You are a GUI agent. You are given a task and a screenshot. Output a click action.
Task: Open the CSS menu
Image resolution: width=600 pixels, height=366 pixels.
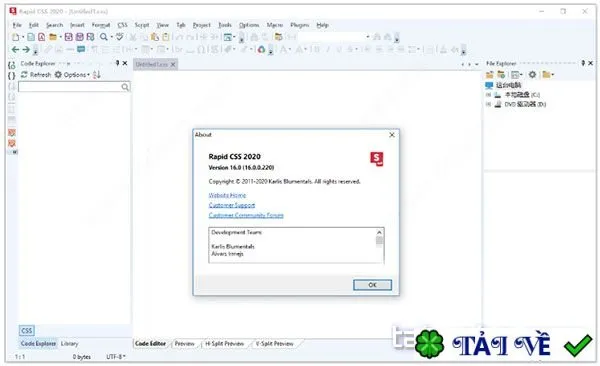click(x=122, y=25)
